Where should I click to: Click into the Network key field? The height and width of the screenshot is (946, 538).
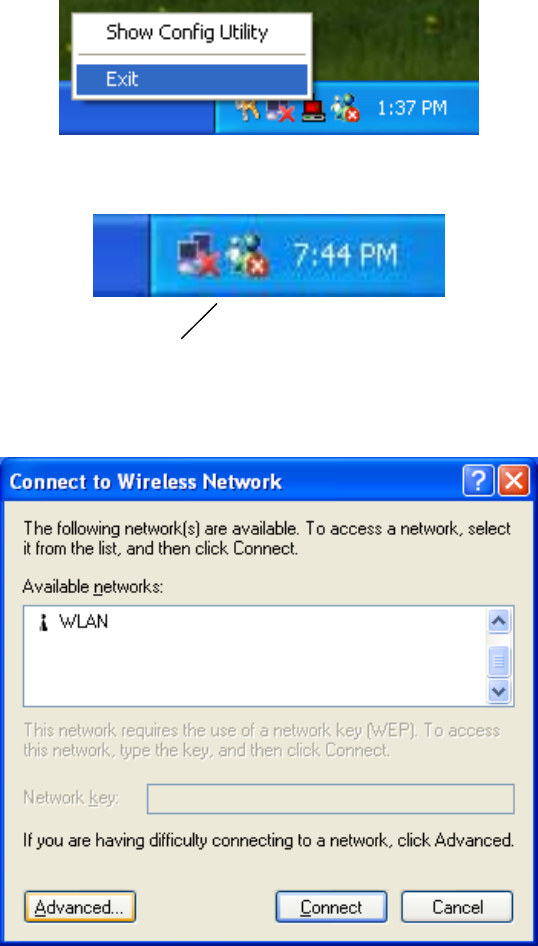tap(331, 799)
